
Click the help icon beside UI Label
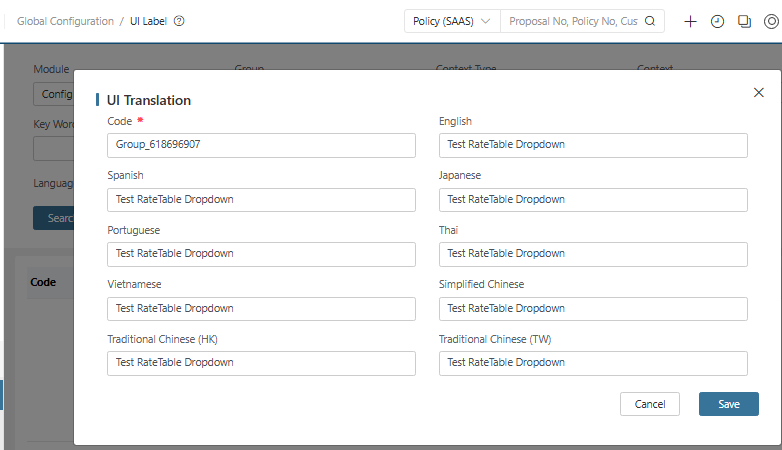pos(179,21)
